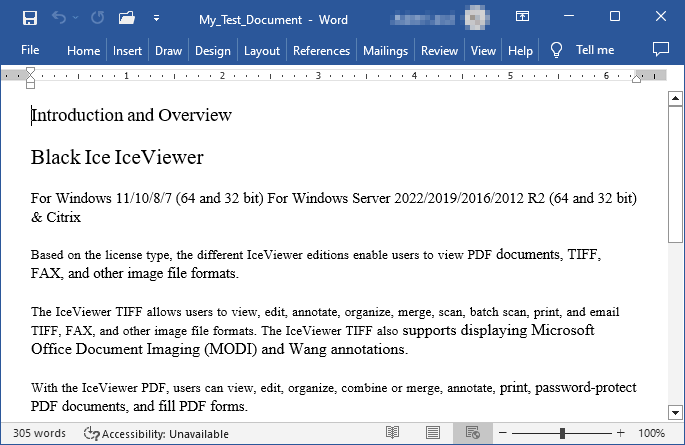Click the left indent ruler marker
Image resolution: width=685 pixels, height=445 pixels.
(30, 83)
